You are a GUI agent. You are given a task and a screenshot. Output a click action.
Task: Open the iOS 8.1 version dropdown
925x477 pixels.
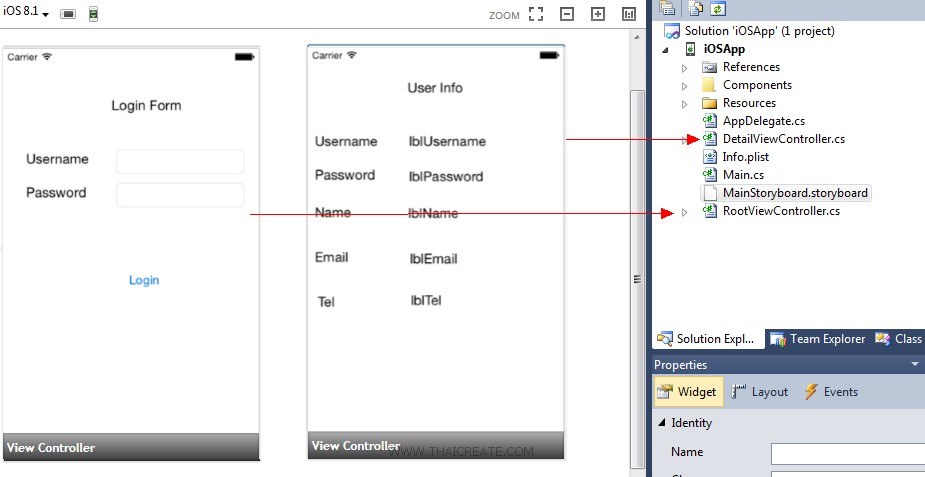click(x=25, y=12)
